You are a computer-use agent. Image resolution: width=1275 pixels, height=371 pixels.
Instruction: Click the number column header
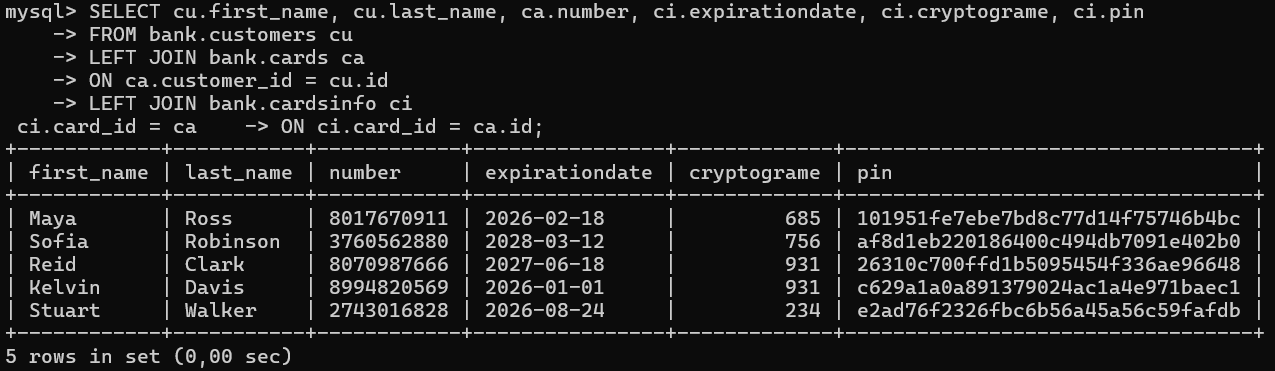(365, 173)
